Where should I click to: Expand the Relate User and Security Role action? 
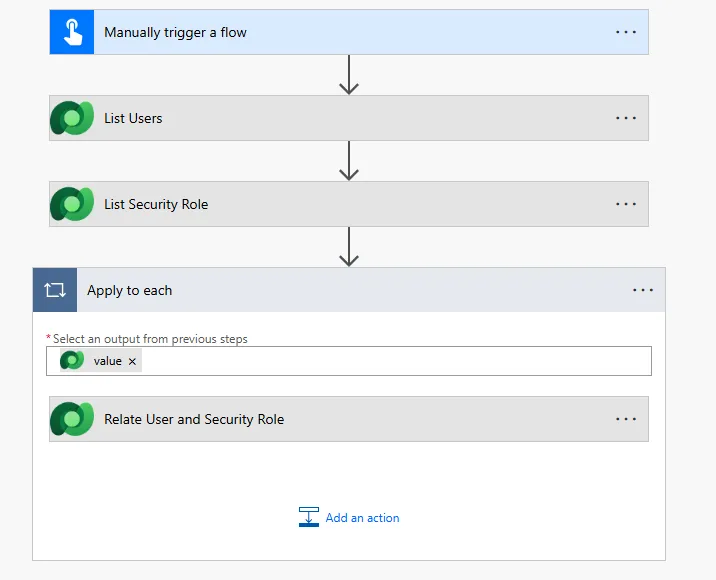point(349,419)
